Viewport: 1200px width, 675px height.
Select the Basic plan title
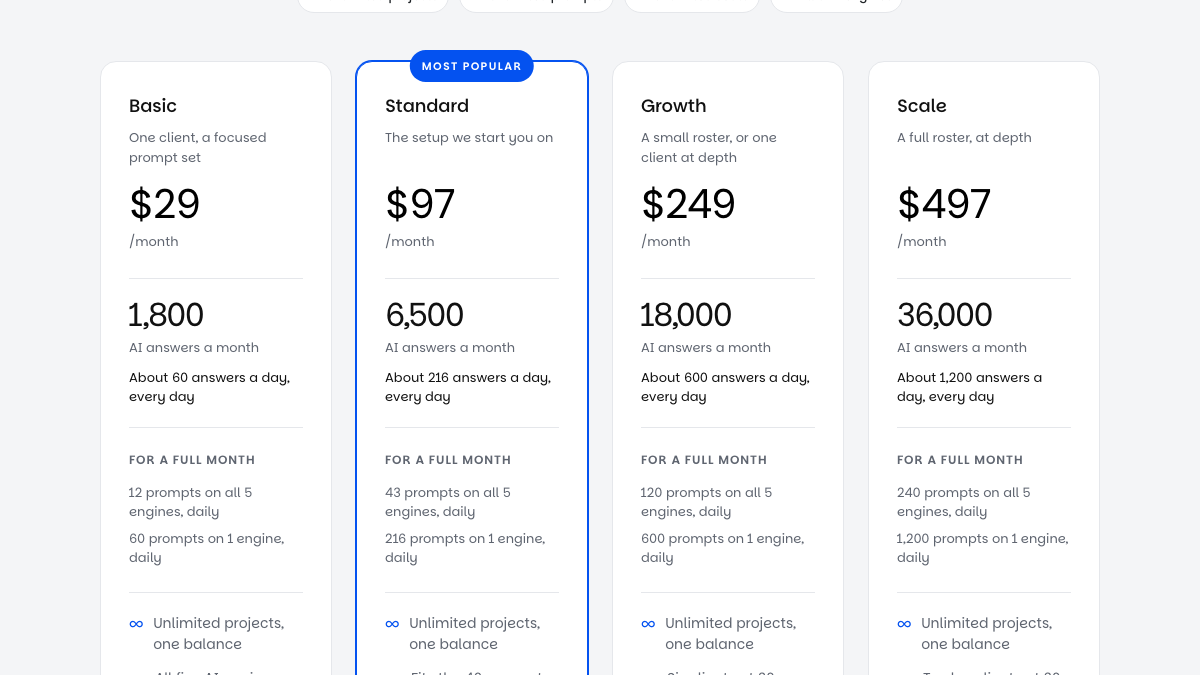153,106
